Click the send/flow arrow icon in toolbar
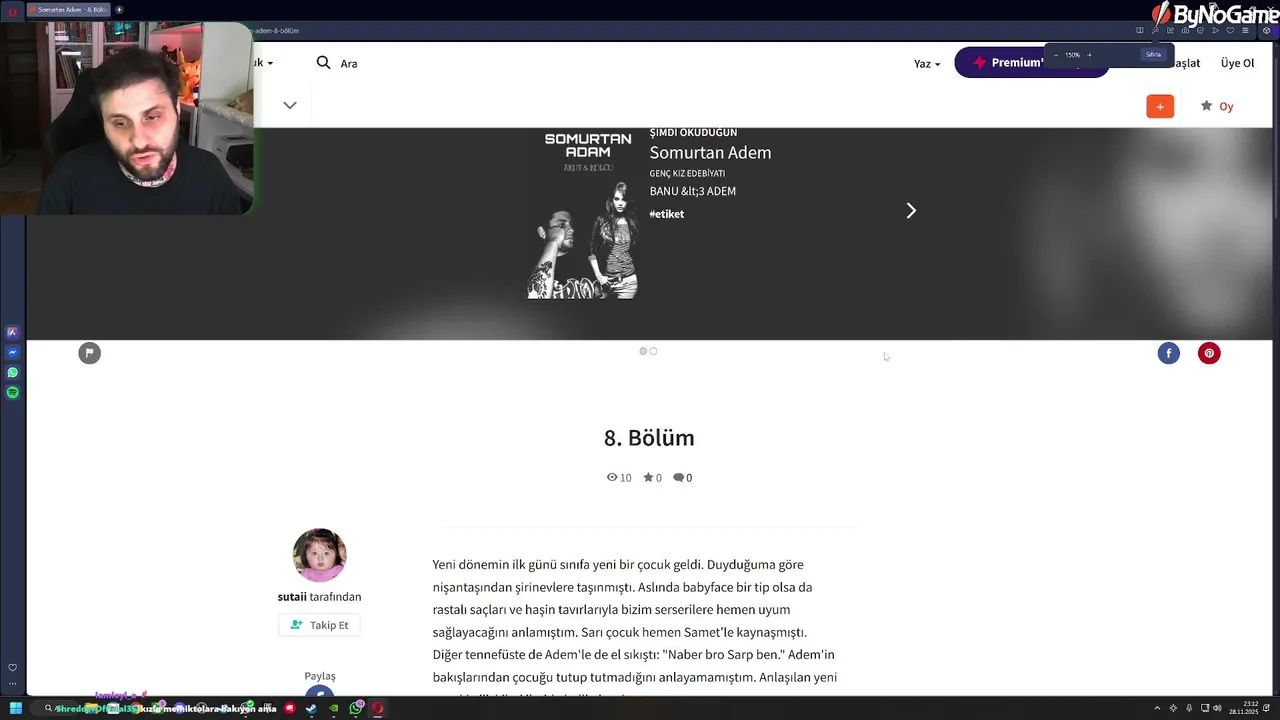Image resolution: width=1280 pixels, height=720 pixels. [x=1215, y=30]
